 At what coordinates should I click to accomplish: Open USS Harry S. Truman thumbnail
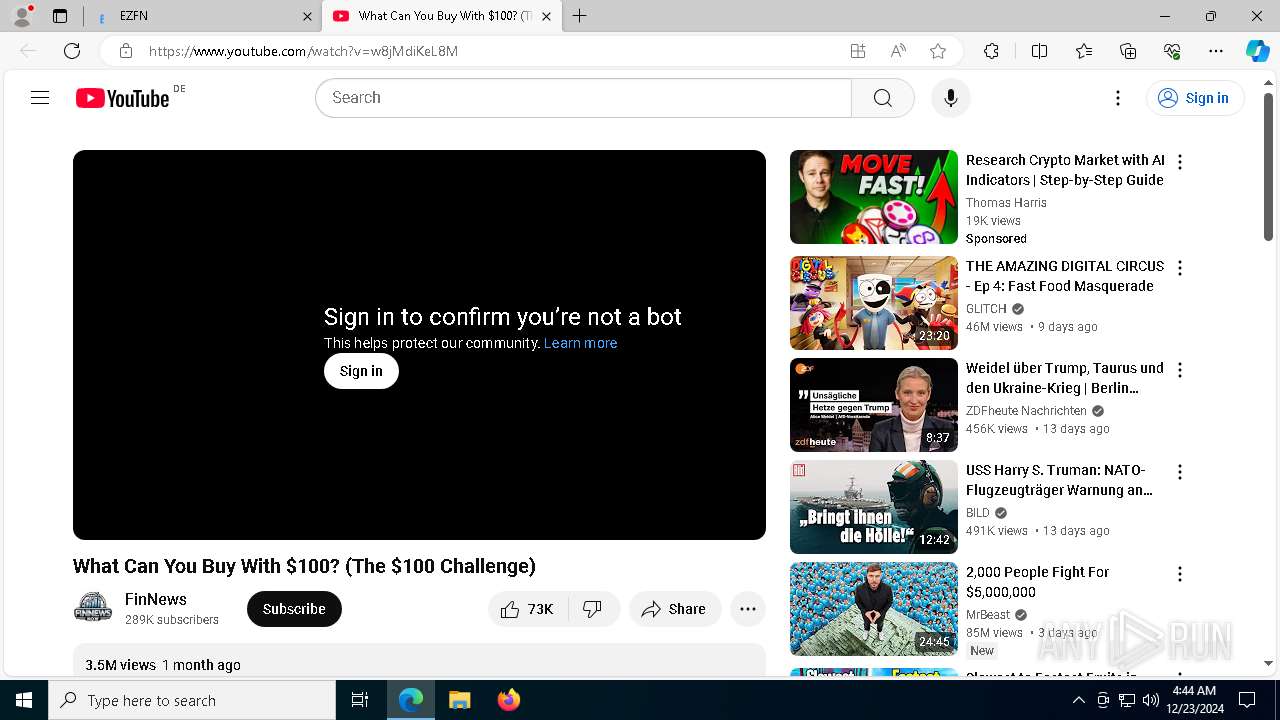click(x=874, y=507)
